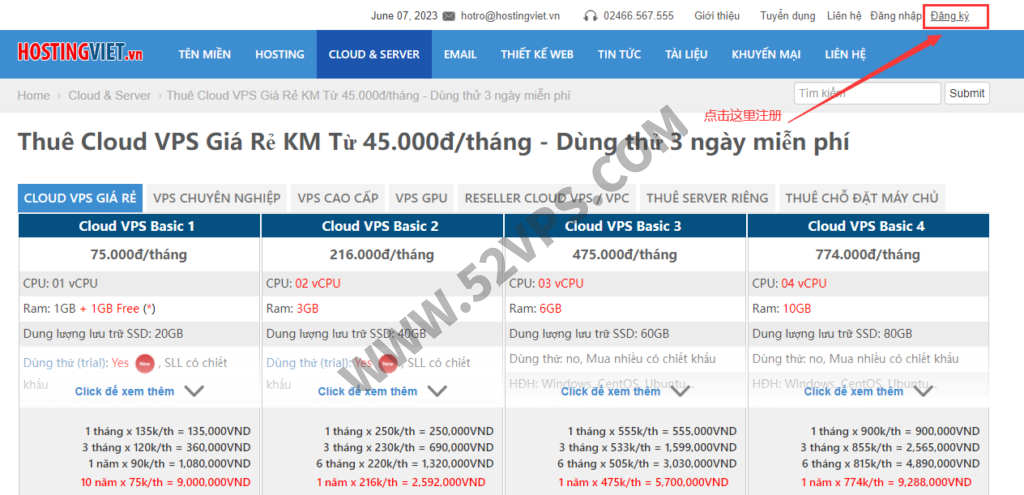1024x495 pixels.
Task: Switch to RESELLER CLOUD VPS / VPC tab
Action: (x=547, y=198)
